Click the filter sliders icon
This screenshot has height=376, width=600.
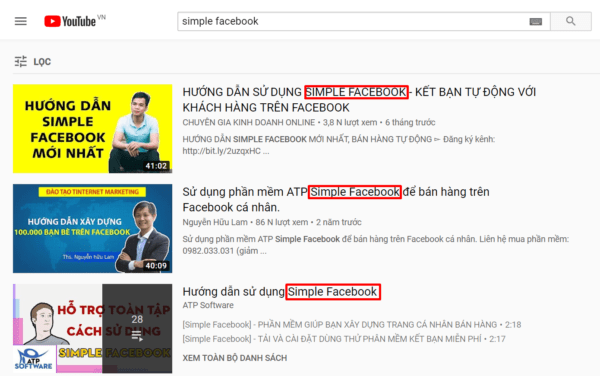click(x=21, y=61)
